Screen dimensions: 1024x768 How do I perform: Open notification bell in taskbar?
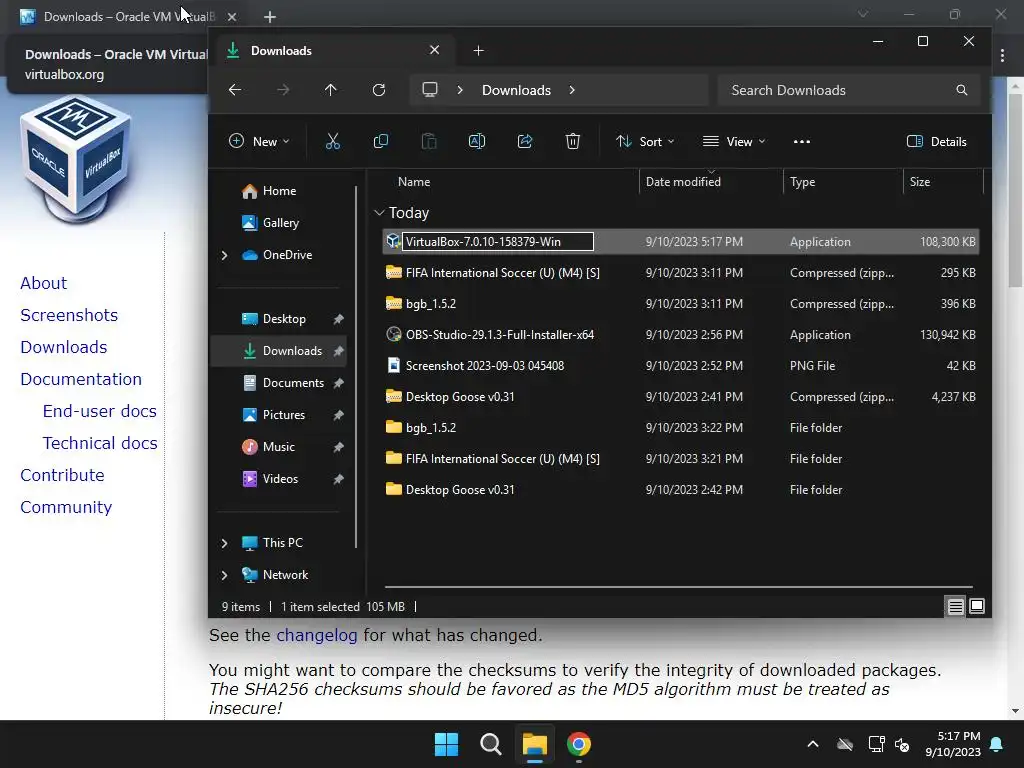(997, 744)
